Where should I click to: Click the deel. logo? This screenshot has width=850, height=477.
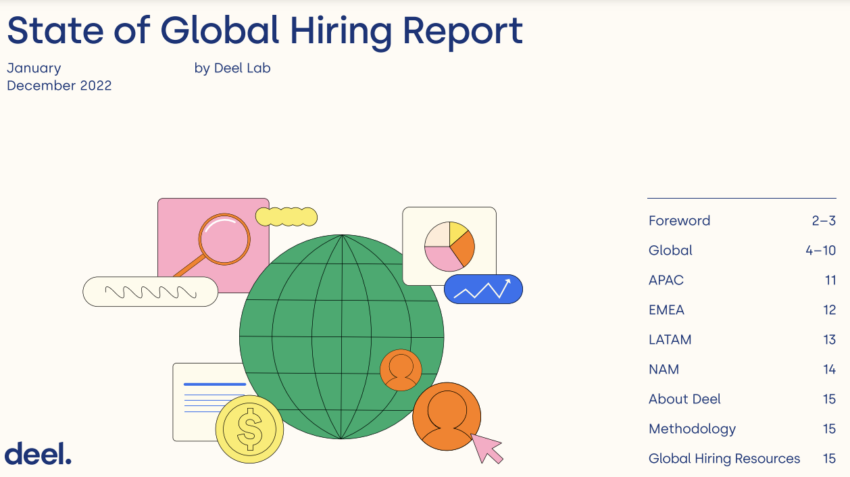pyautogui.click(x=38, y=453)
